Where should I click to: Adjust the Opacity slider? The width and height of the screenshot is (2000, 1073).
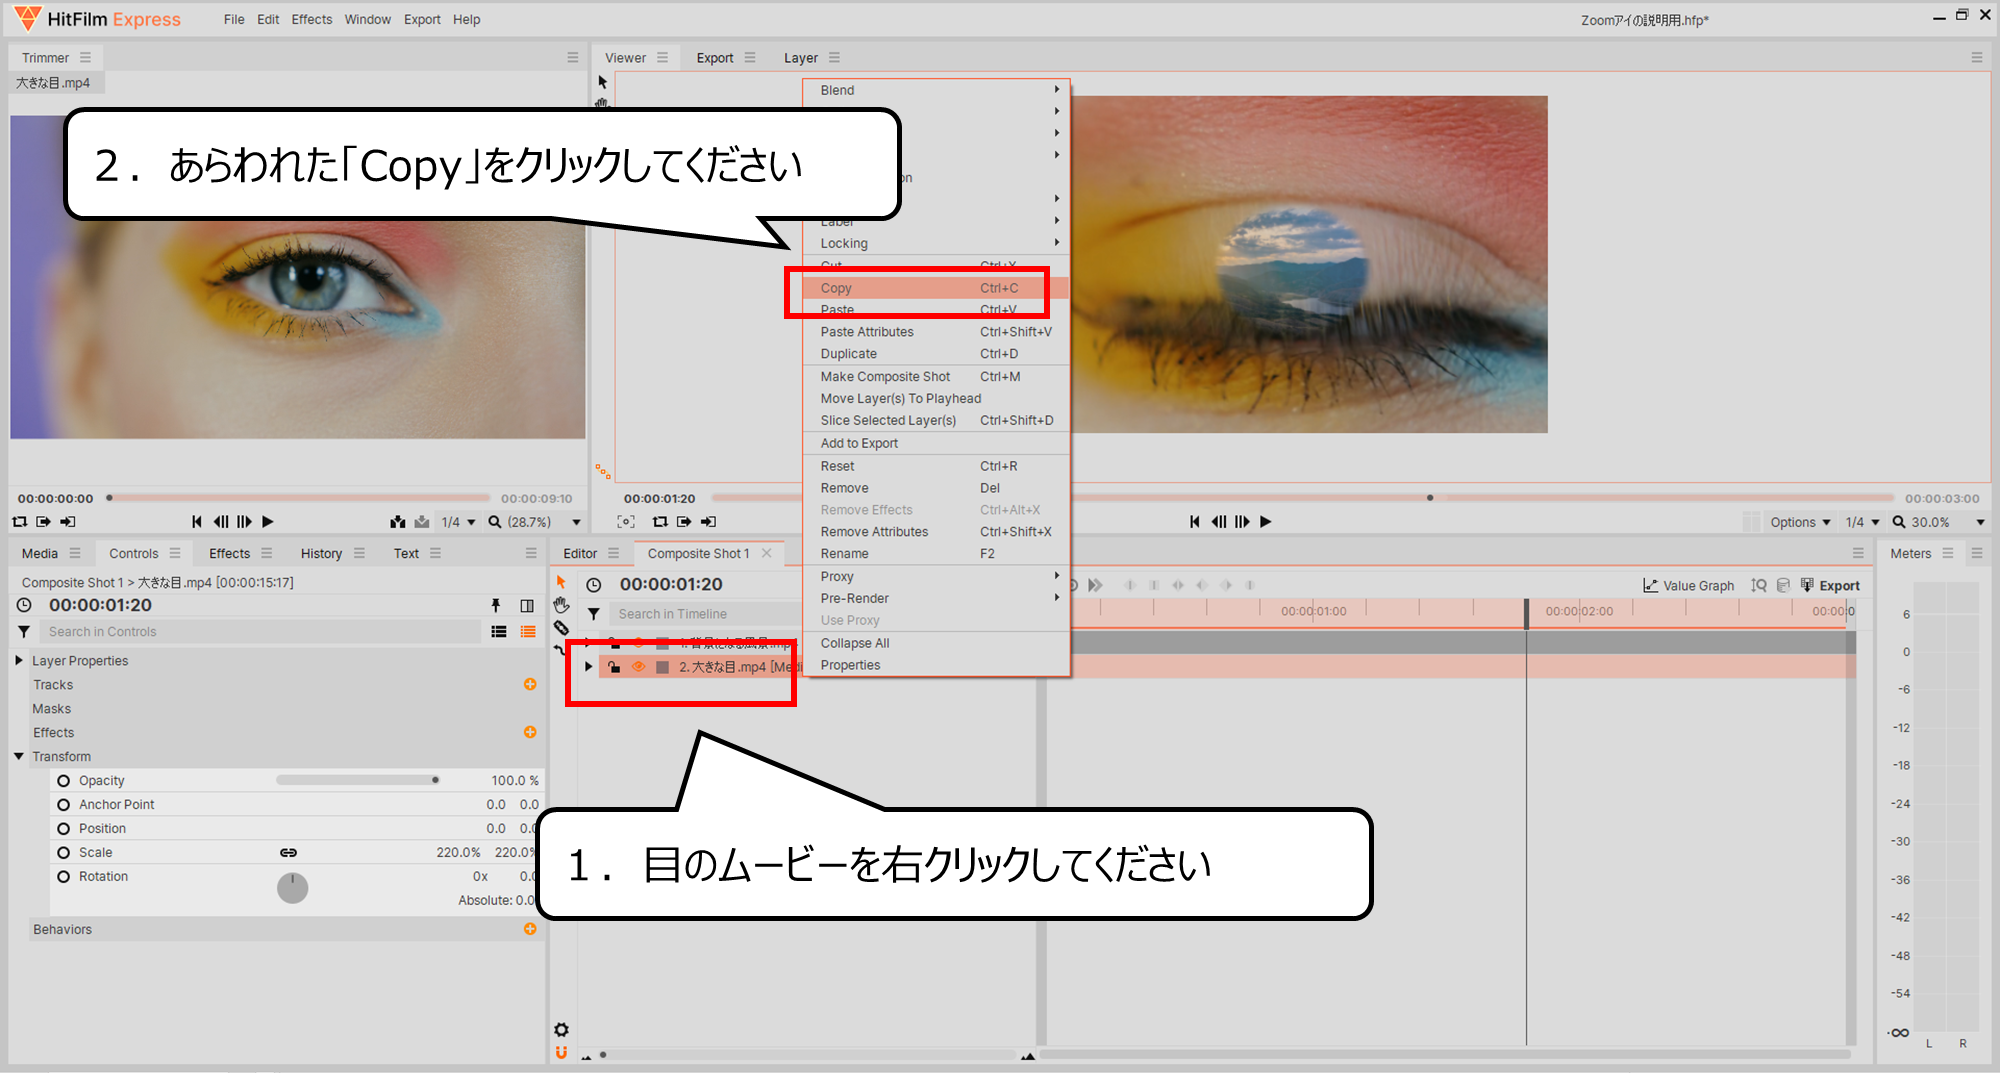pos(357,780)
